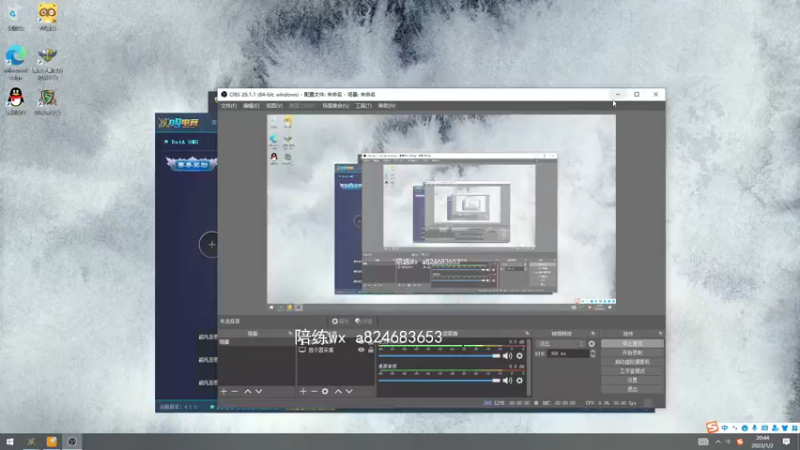Viewport: 800px width, 450px height.
Task: Remove selected scene with minus icon
Action: click(235, 391)
